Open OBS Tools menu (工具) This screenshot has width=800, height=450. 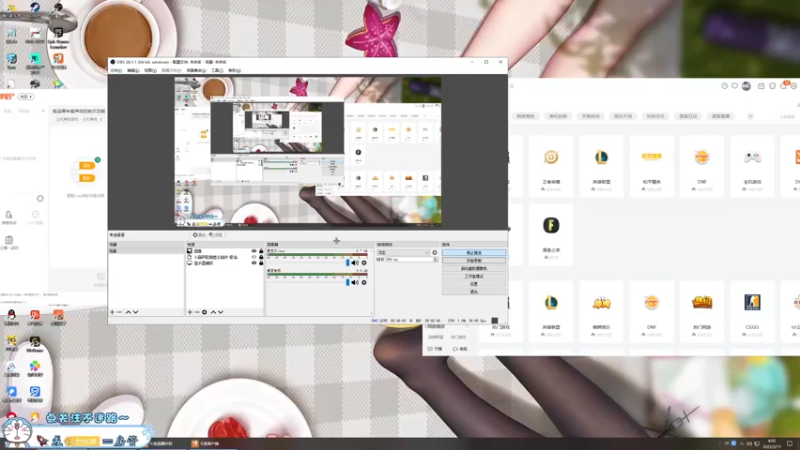217,70
